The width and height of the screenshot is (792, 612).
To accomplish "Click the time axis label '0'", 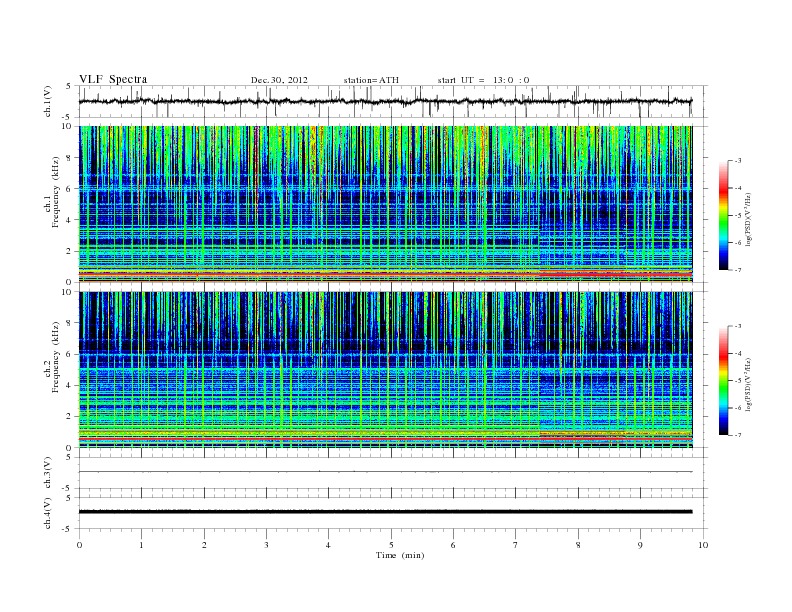I will click(x=79, y=545).
